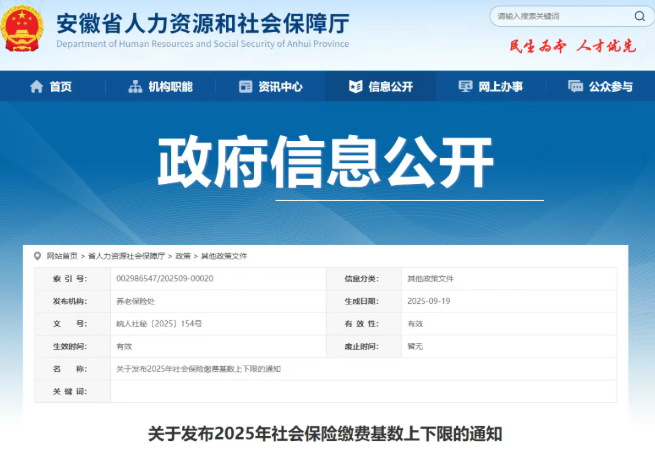Click the book icon beside 信息公开
The image size is (655, 453).
[x=355, y=87]
